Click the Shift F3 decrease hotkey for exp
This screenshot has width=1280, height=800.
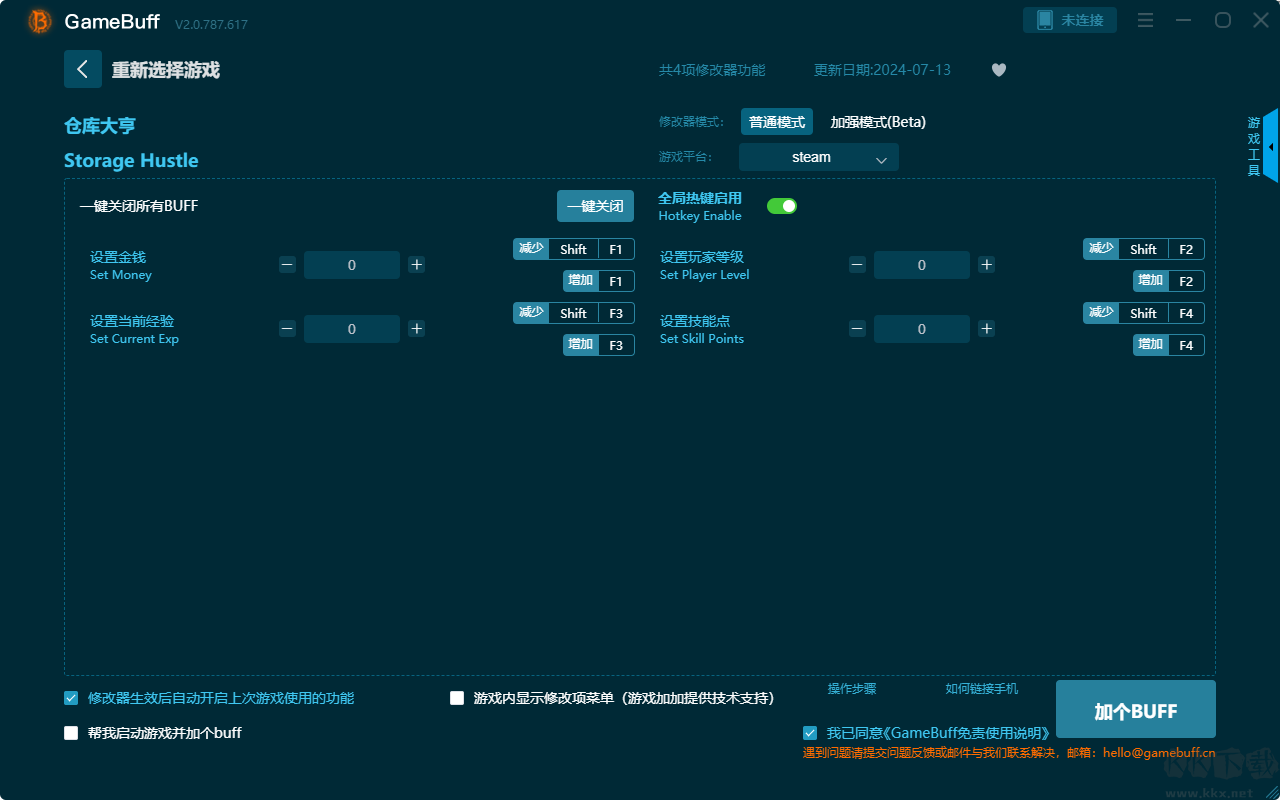click(574, 313)
